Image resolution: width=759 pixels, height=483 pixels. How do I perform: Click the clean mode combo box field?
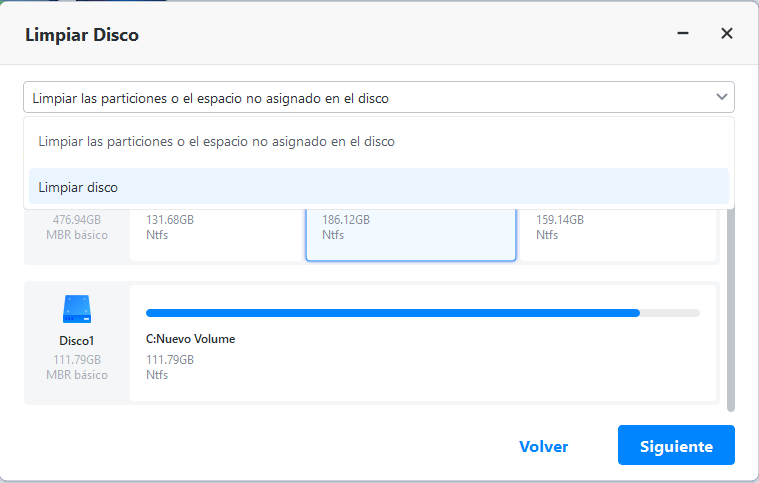pos(370,98)
